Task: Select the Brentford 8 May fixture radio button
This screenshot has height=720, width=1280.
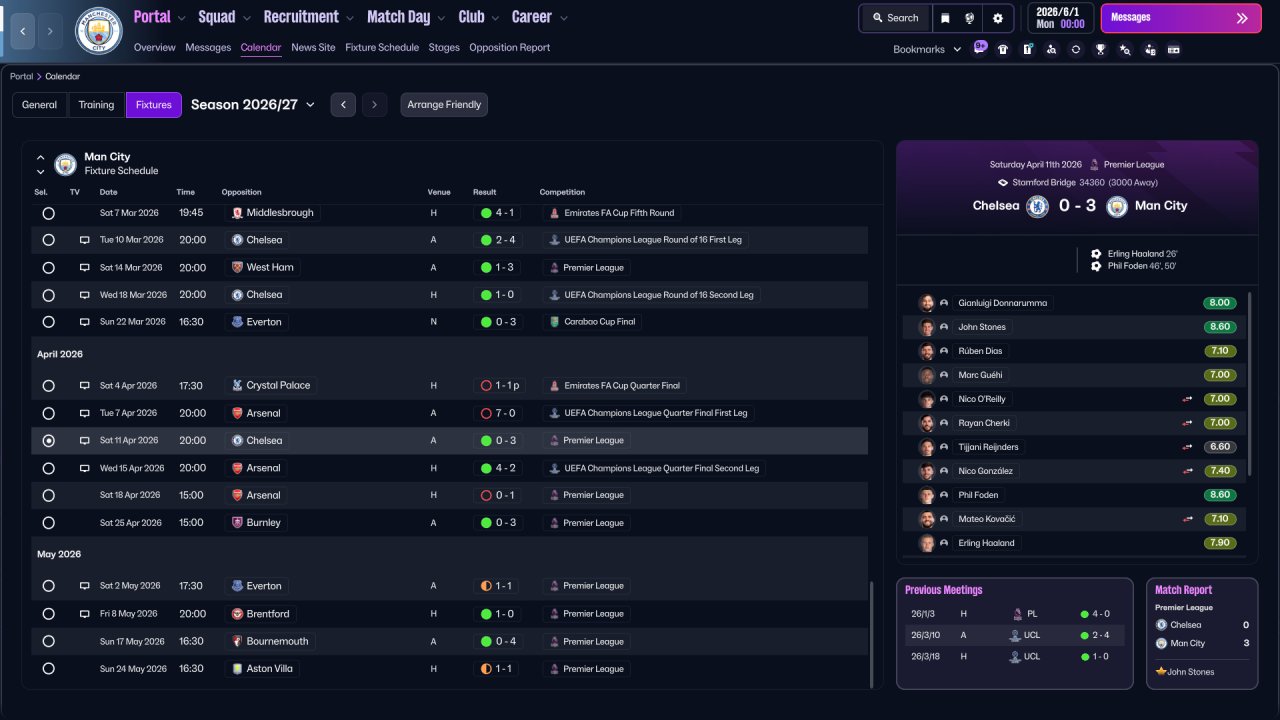Action: click(48, 614)
